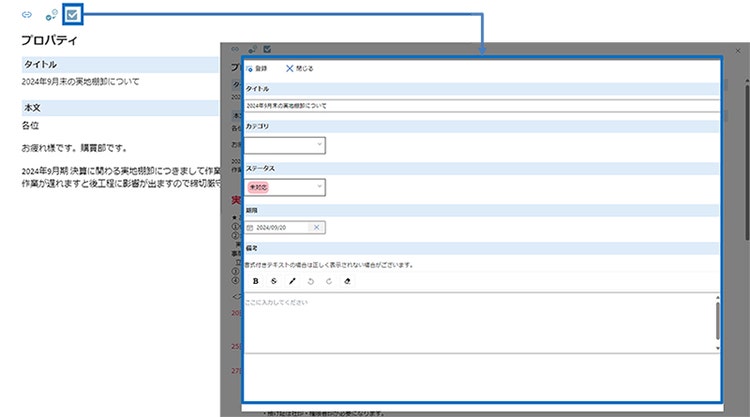750x417 pixels.
Task: Toggle bold formatting in 備考 toolbar
Action: click(x=255, y=281)
